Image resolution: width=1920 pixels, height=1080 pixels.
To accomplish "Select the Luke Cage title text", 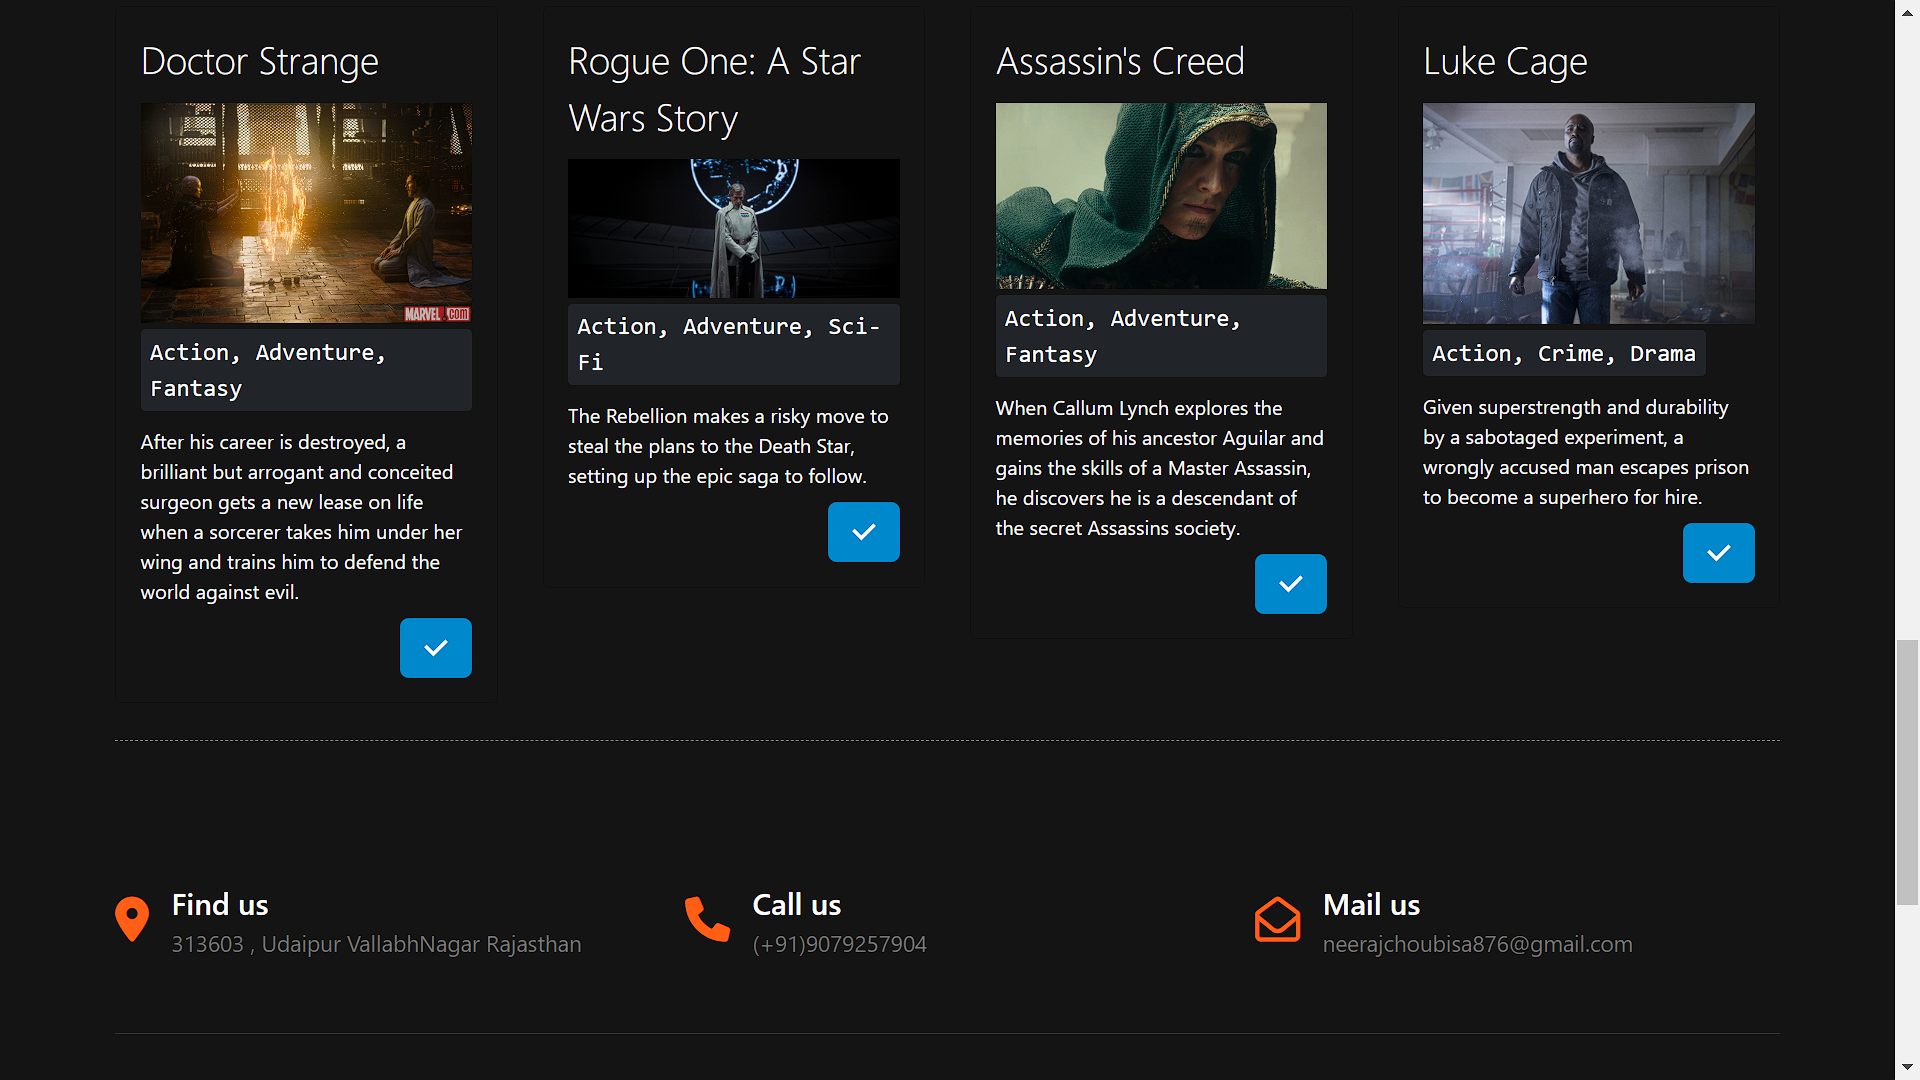I will click(1504, 62).
